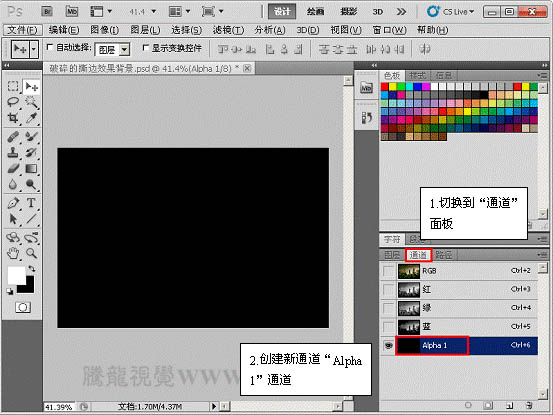Save selection as channel

click(x=488, y=405)
